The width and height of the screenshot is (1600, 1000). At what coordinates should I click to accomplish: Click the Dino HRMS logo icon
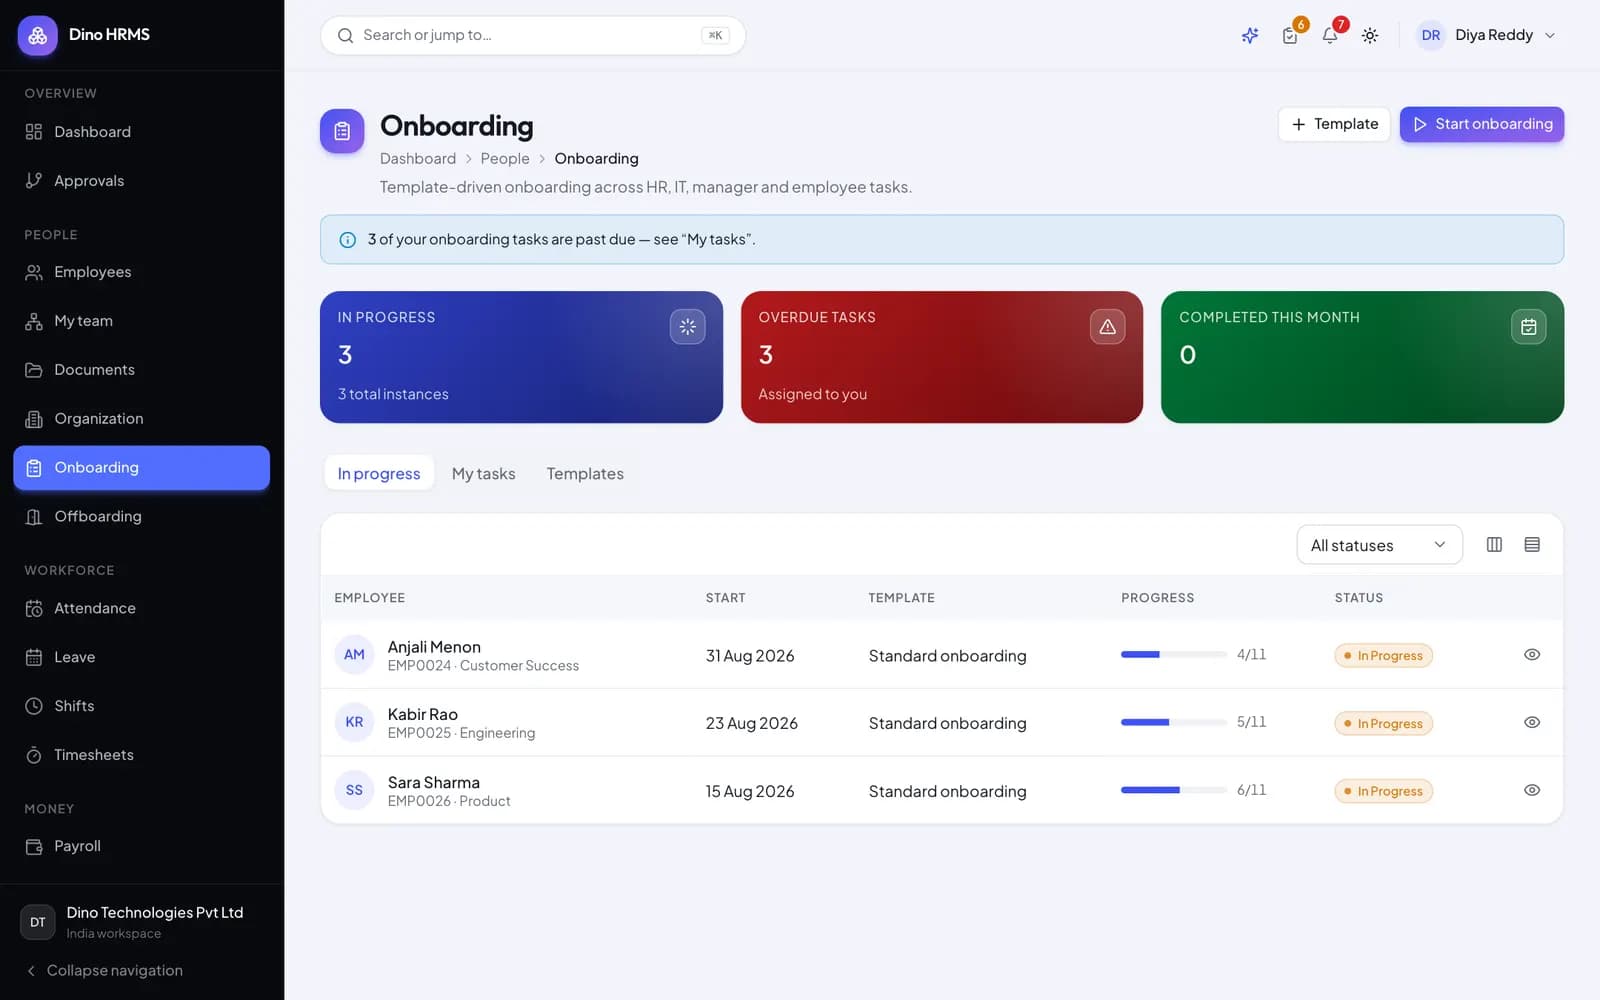point(37,35)
